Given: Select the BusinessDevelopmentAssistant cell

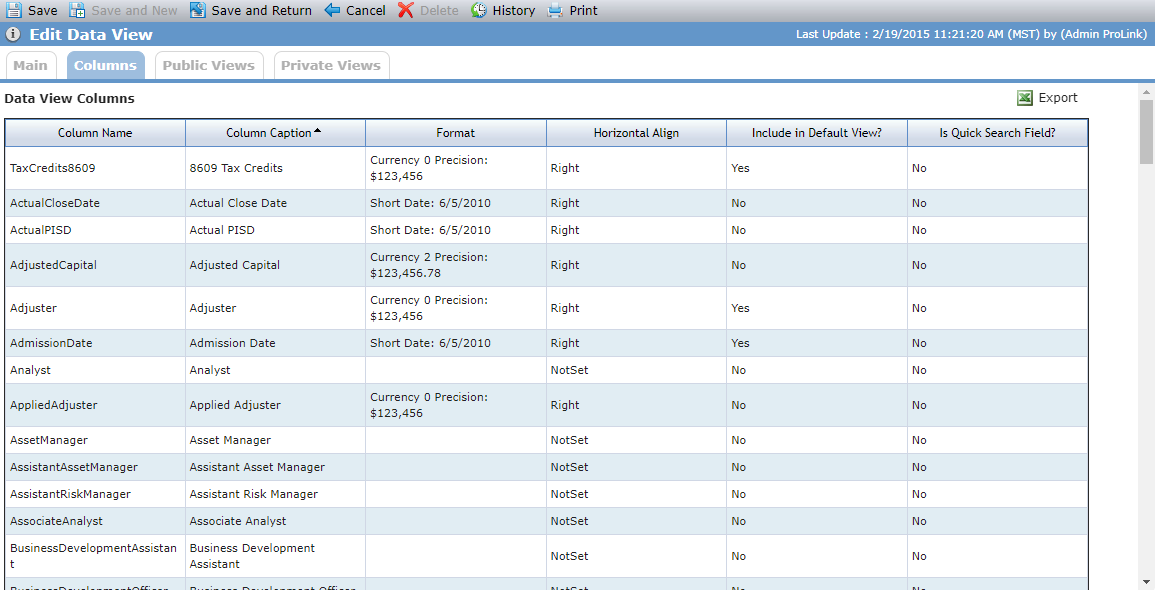Looking at the screenshot, I should 94,556.
